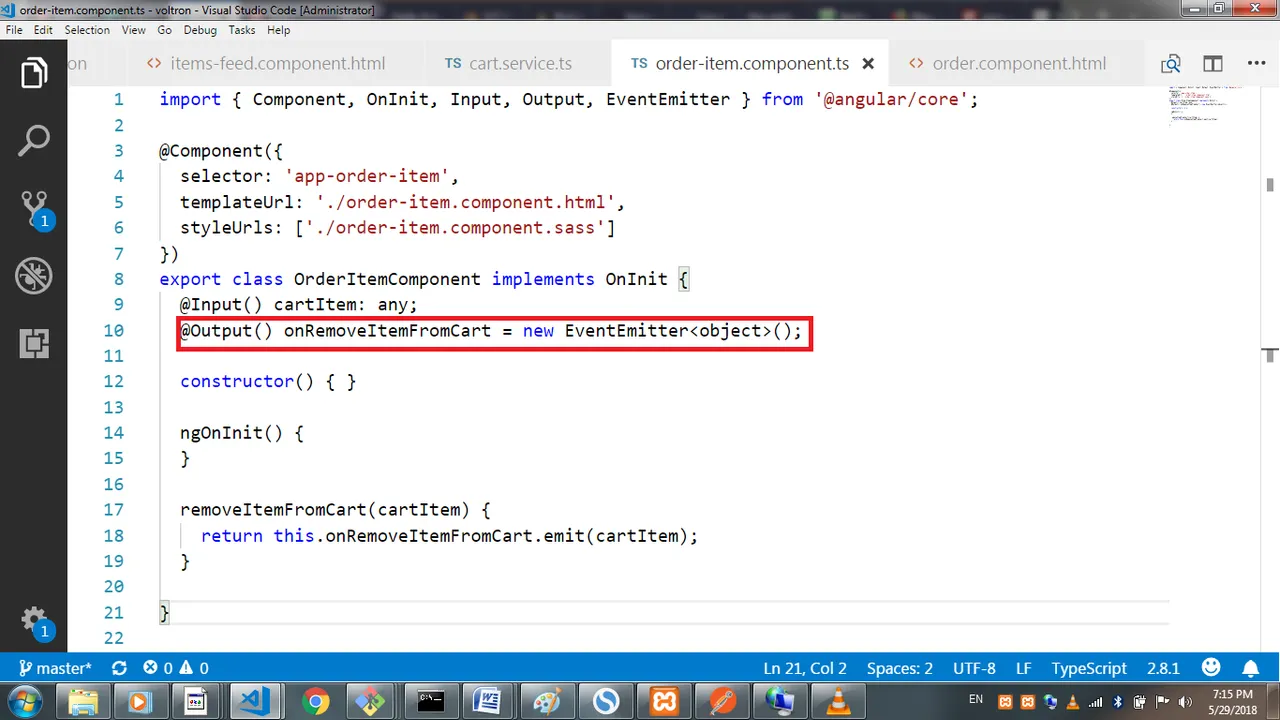Open the View menu

point(134,30)
